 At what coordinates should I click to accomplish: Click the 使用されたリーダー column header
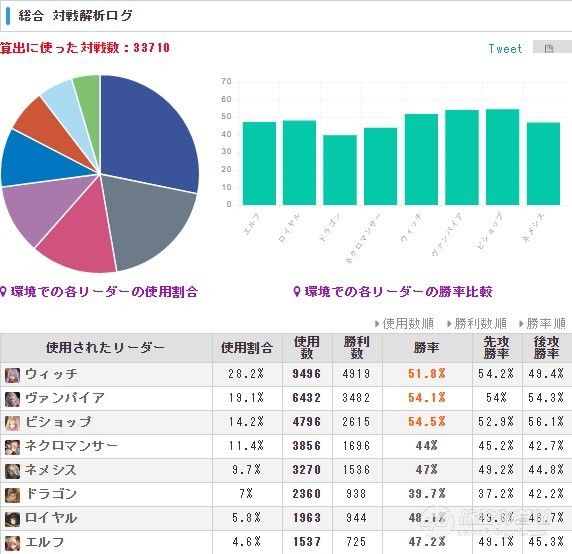106,348
